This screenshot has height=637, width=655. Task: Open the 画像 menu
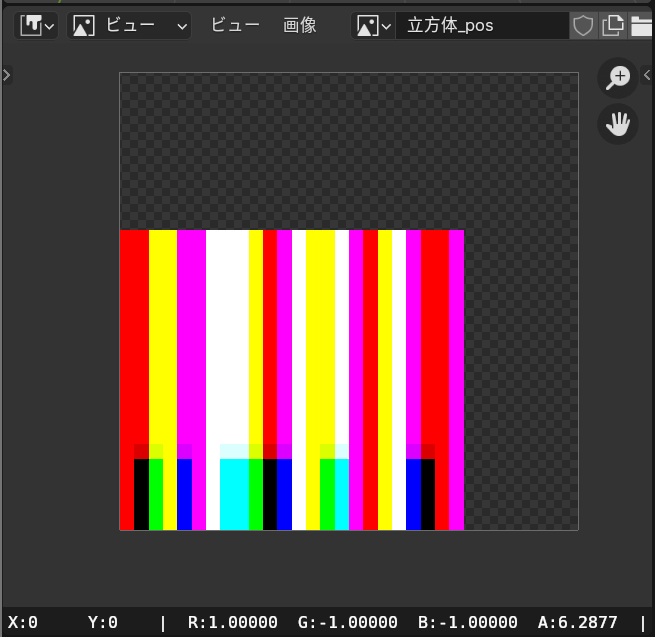[300, 26]
